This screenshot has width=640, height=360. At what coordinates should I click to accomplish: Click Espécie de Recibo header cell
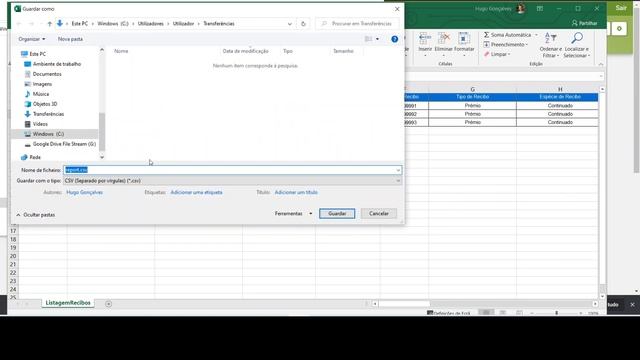560,97
